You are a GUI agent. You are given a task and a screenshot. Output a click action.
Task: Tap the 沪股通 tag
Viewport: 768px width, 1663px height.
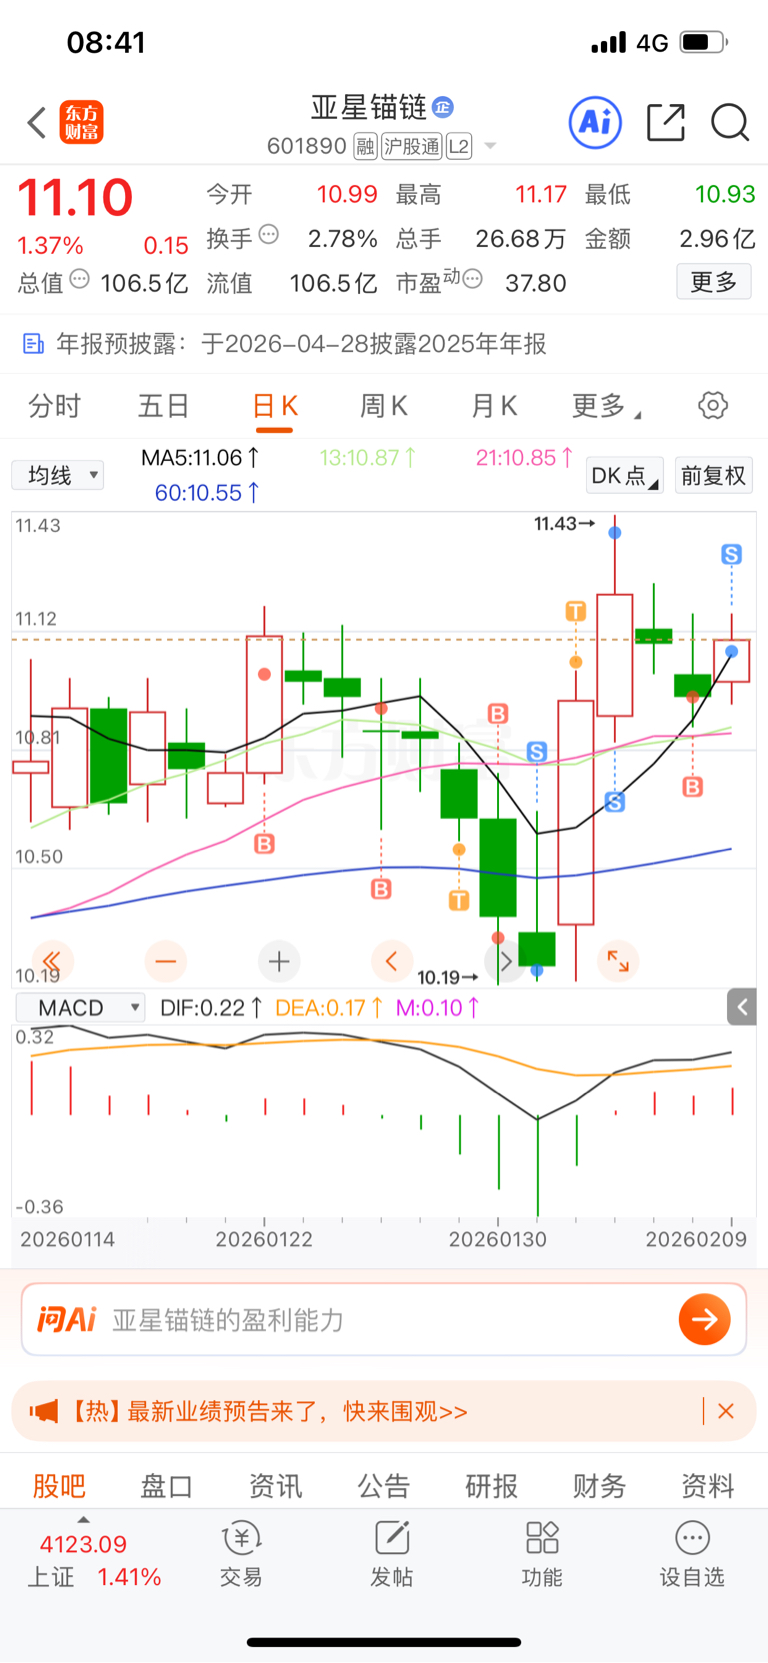[411, 146]
